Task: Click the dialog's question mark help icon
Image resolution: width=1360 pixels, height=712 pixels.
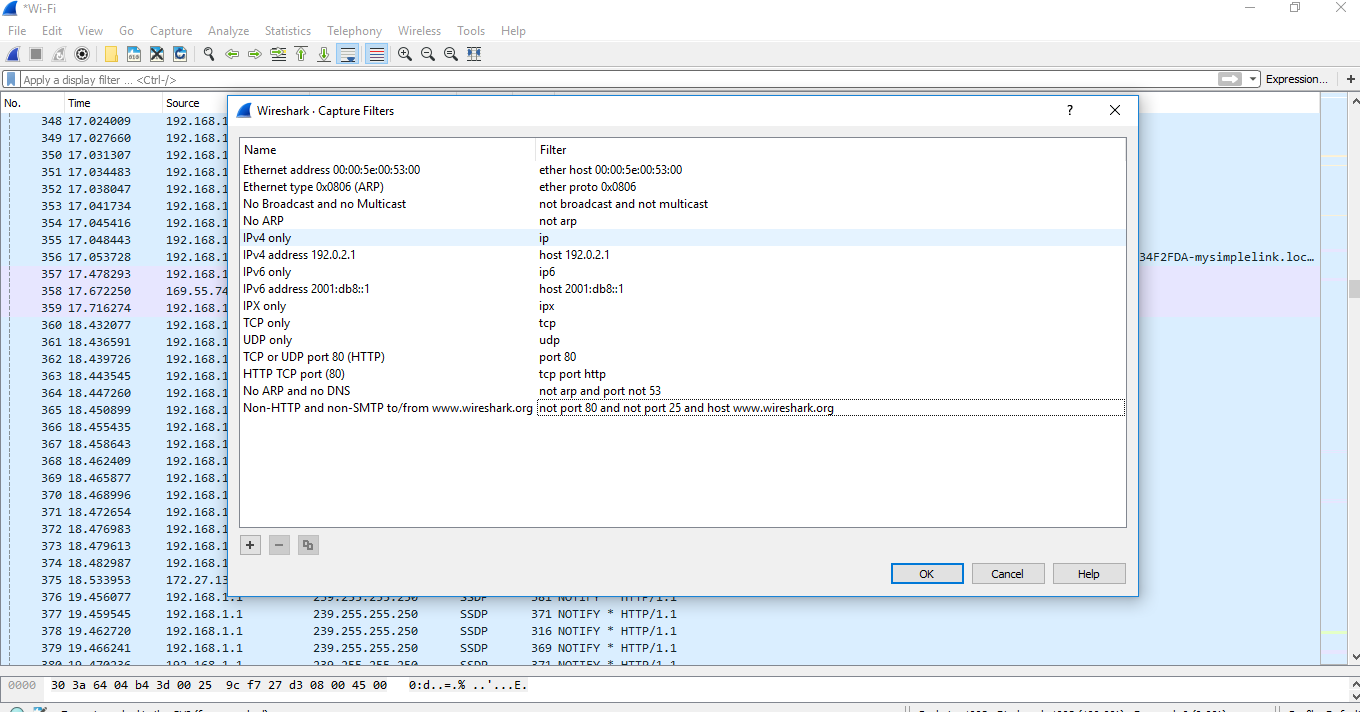Action: (x=1070, y=111)
